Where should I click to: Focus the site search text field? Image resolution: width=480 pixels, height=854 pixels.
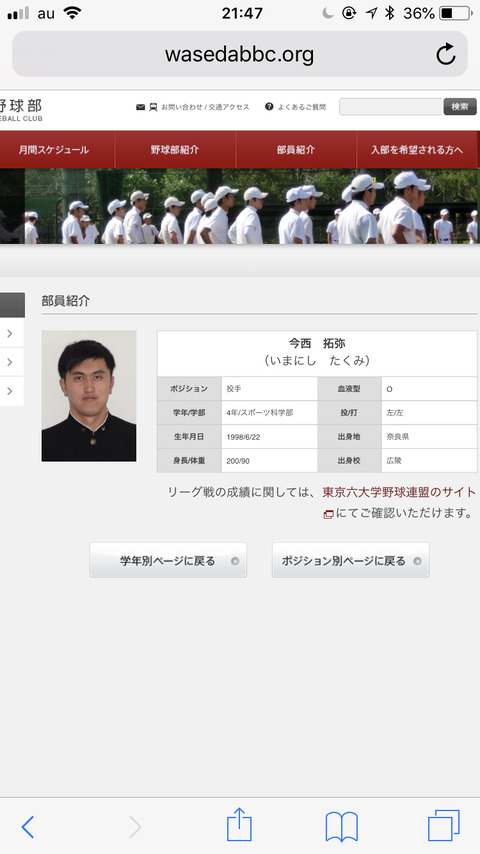click(391, 107)
